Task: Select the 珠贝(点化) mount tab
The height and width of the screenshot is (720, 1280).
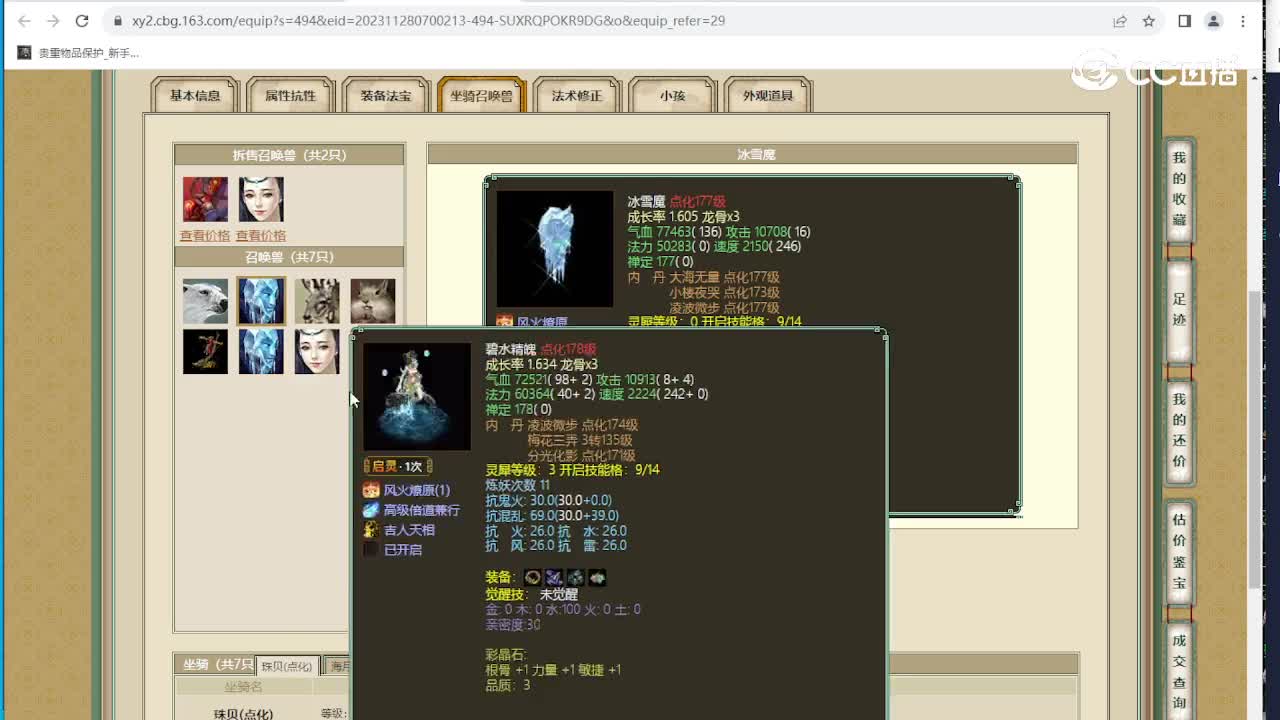Action: click(x=287, y=666)
